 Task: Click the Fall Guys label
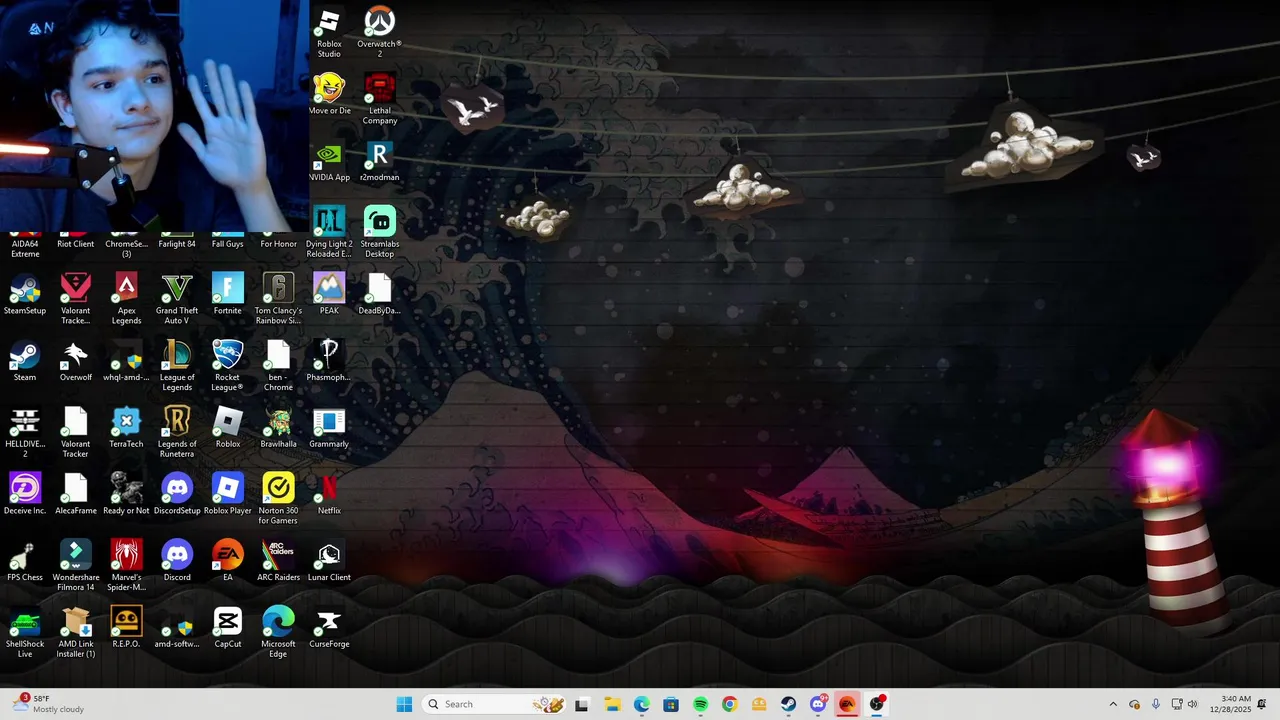point(228,244)
